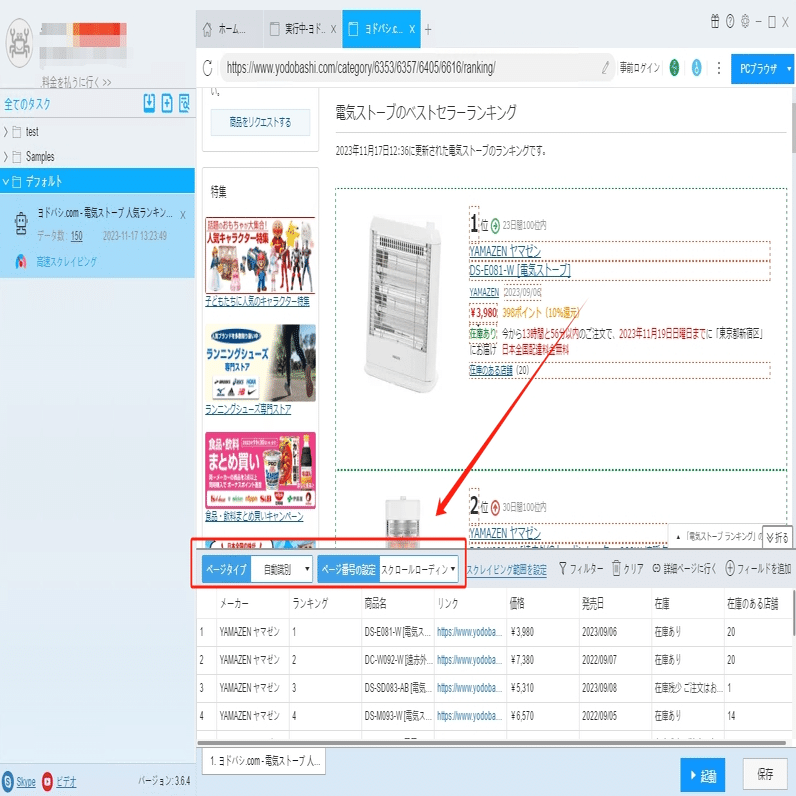796x796 pixels.
Task: Click cell DS-M093-W in row 4
Action: click(x=397, y=716)
